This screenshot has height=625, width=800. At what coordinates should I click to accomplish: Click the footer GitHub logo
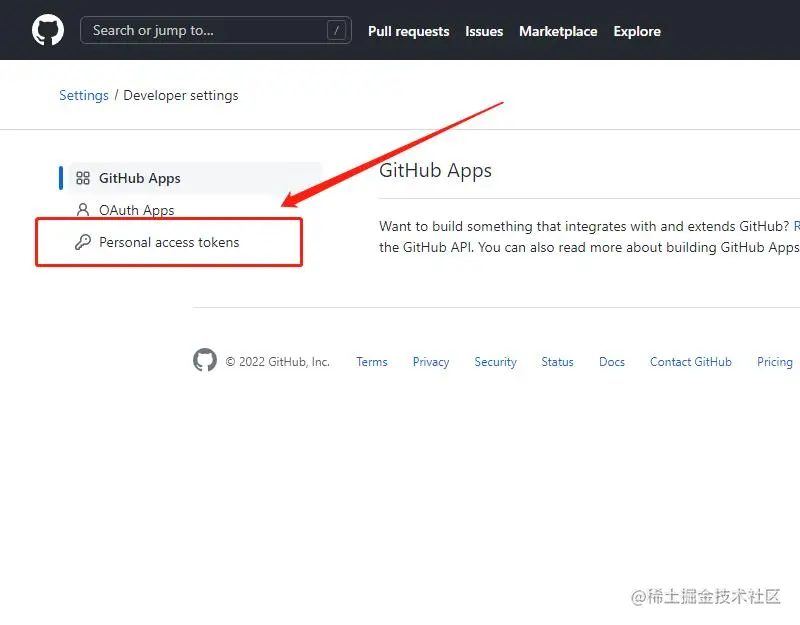point(205,360)
